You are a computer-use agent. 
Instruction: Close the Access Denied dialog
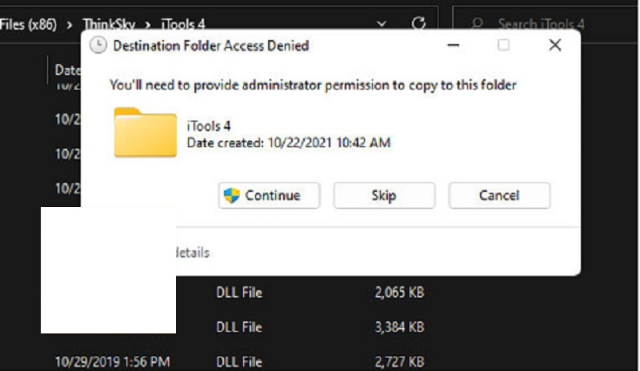[x=555, y=45]
